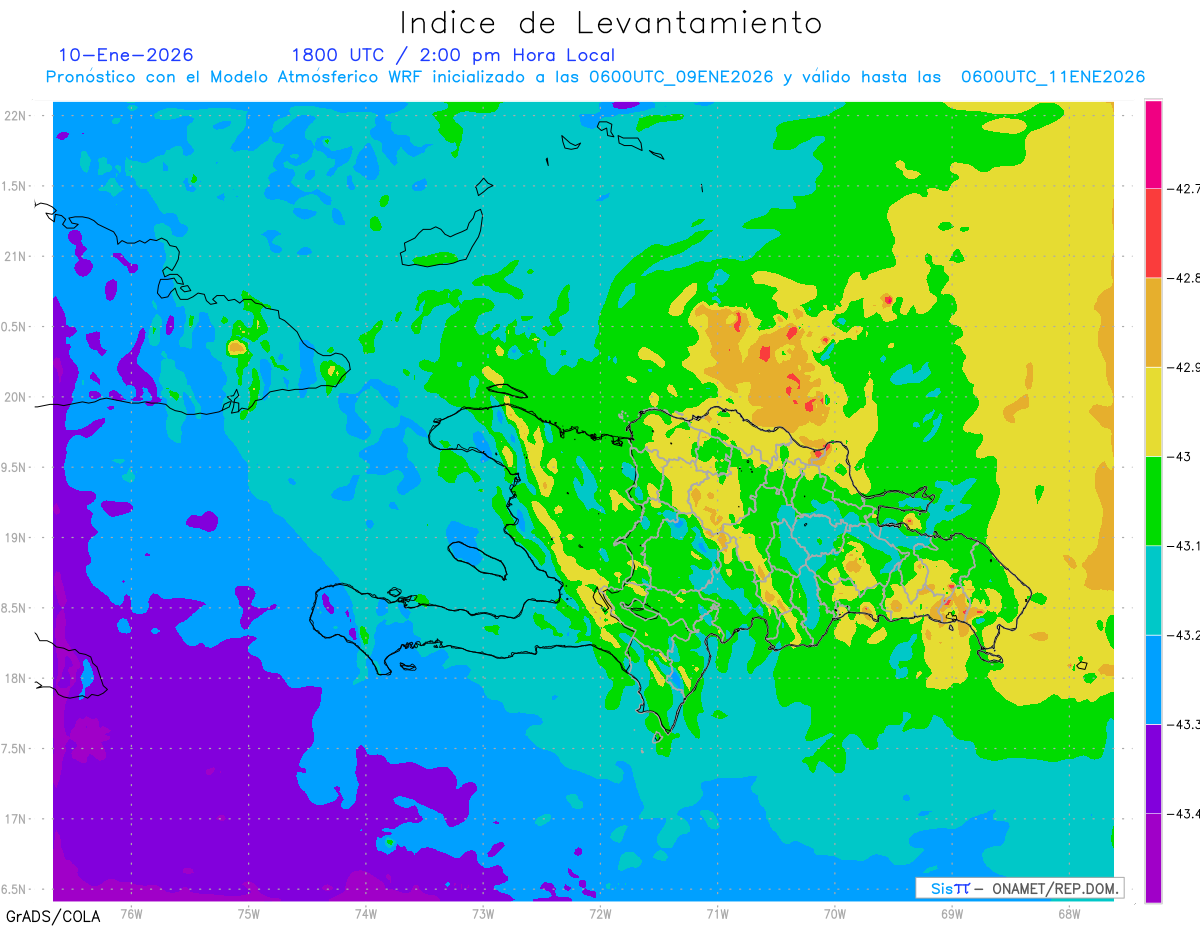This screenshot has height=927, width=1200.
Task: Select the '17N' latitude label
Action: click(x=16, y=819)
